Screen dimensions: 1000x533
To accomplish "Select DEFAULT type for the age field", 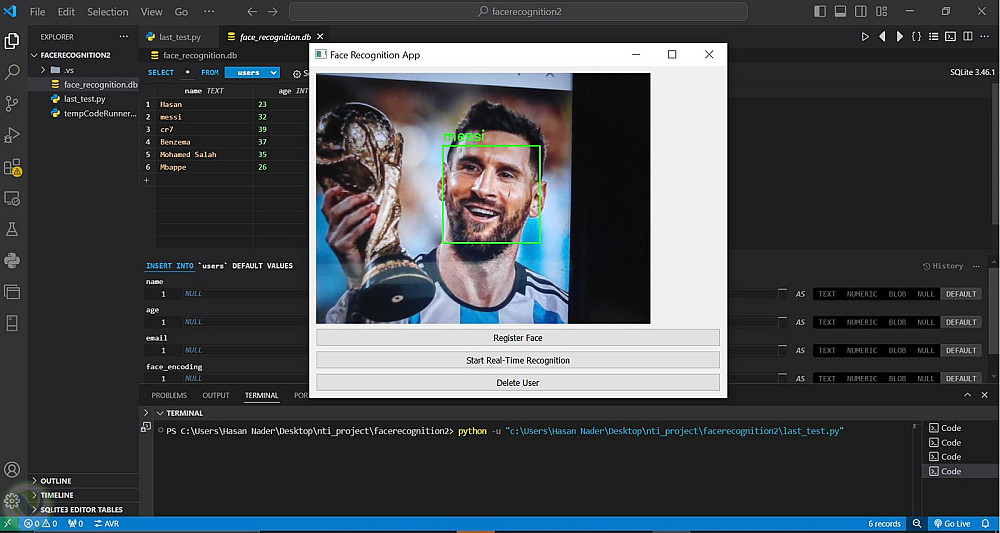I will coord(960,322).
